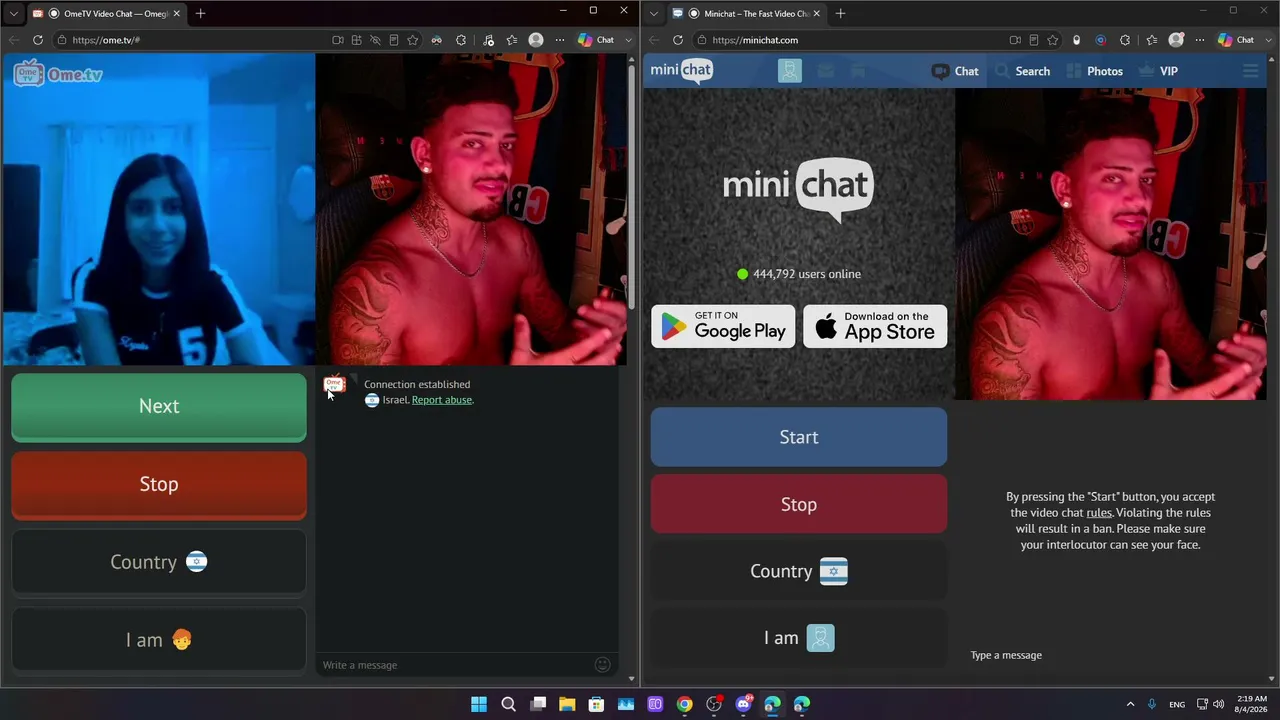The width and height of the screenshot is (1280, 720).
Task: Open Microsoft Store from the taskbar
Action: 596,704
